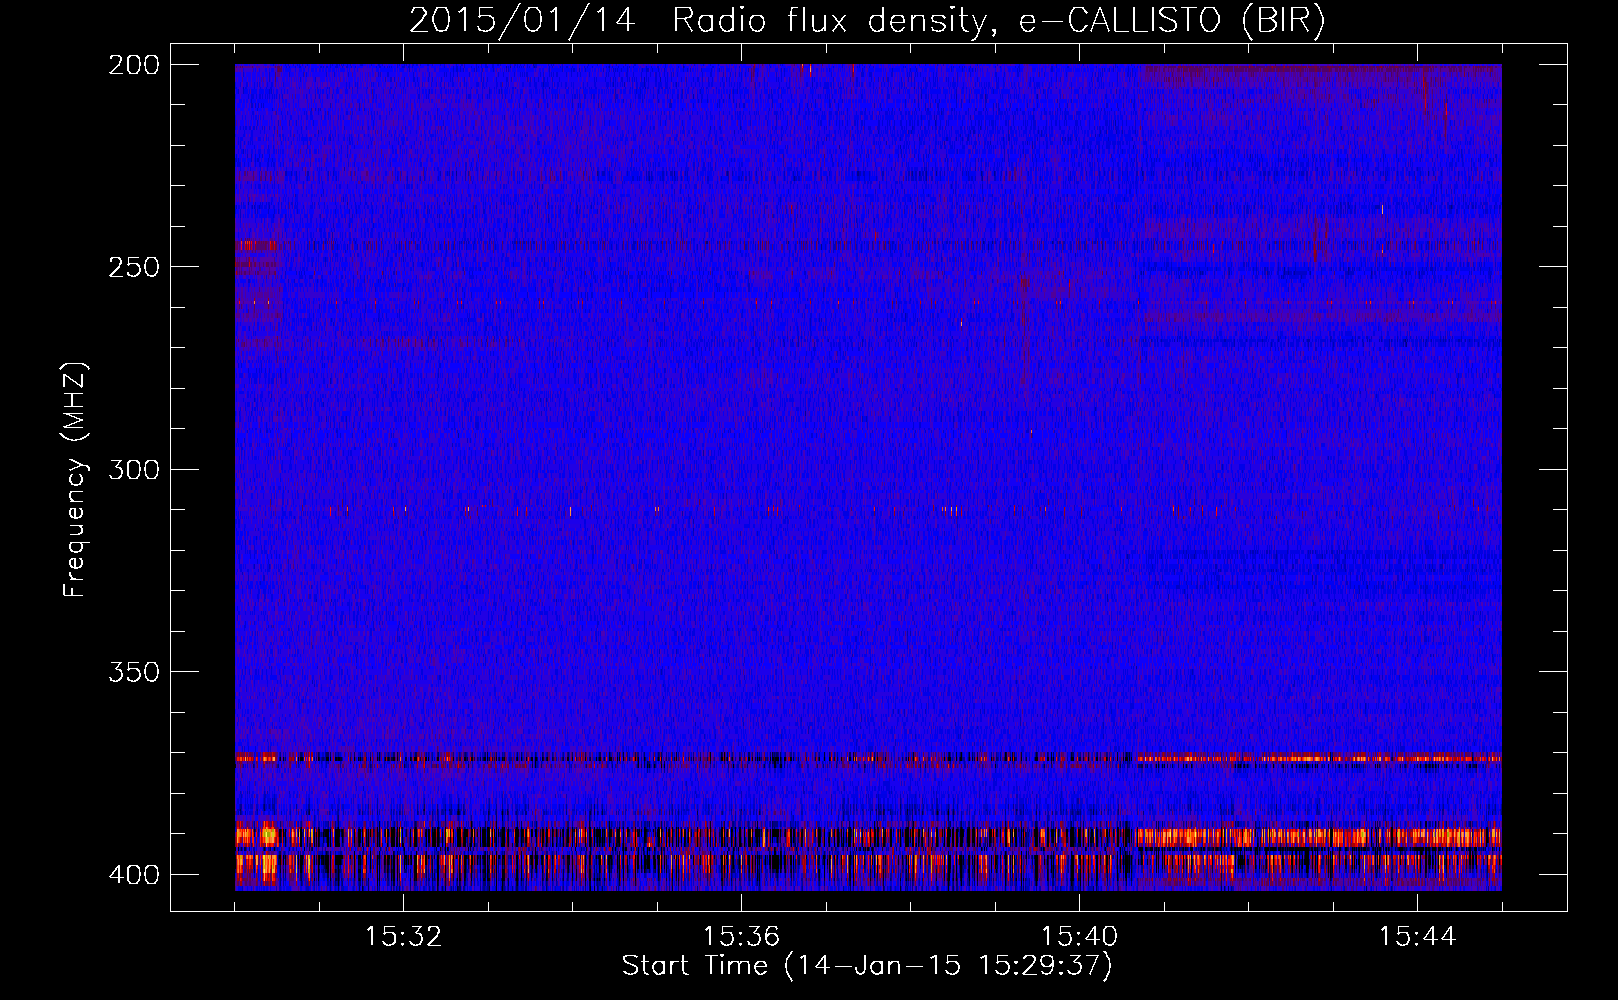
Task: Click the 15:40 time tick label
Action: pyautogui.click(x=1079, y=937)
